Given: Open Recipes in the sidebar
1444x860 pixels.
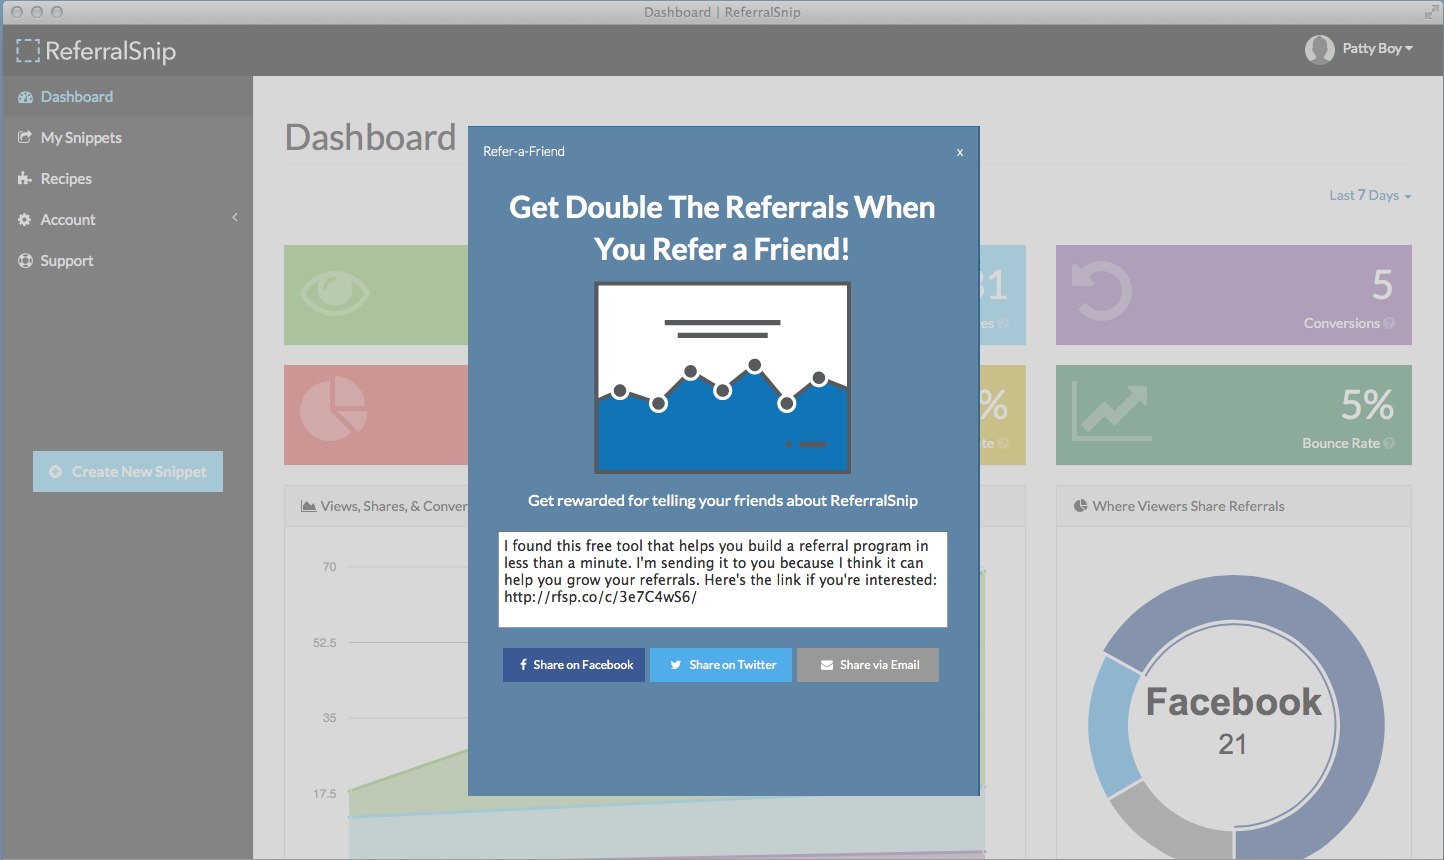Looking at the screenshot, I should click(126, 179).
